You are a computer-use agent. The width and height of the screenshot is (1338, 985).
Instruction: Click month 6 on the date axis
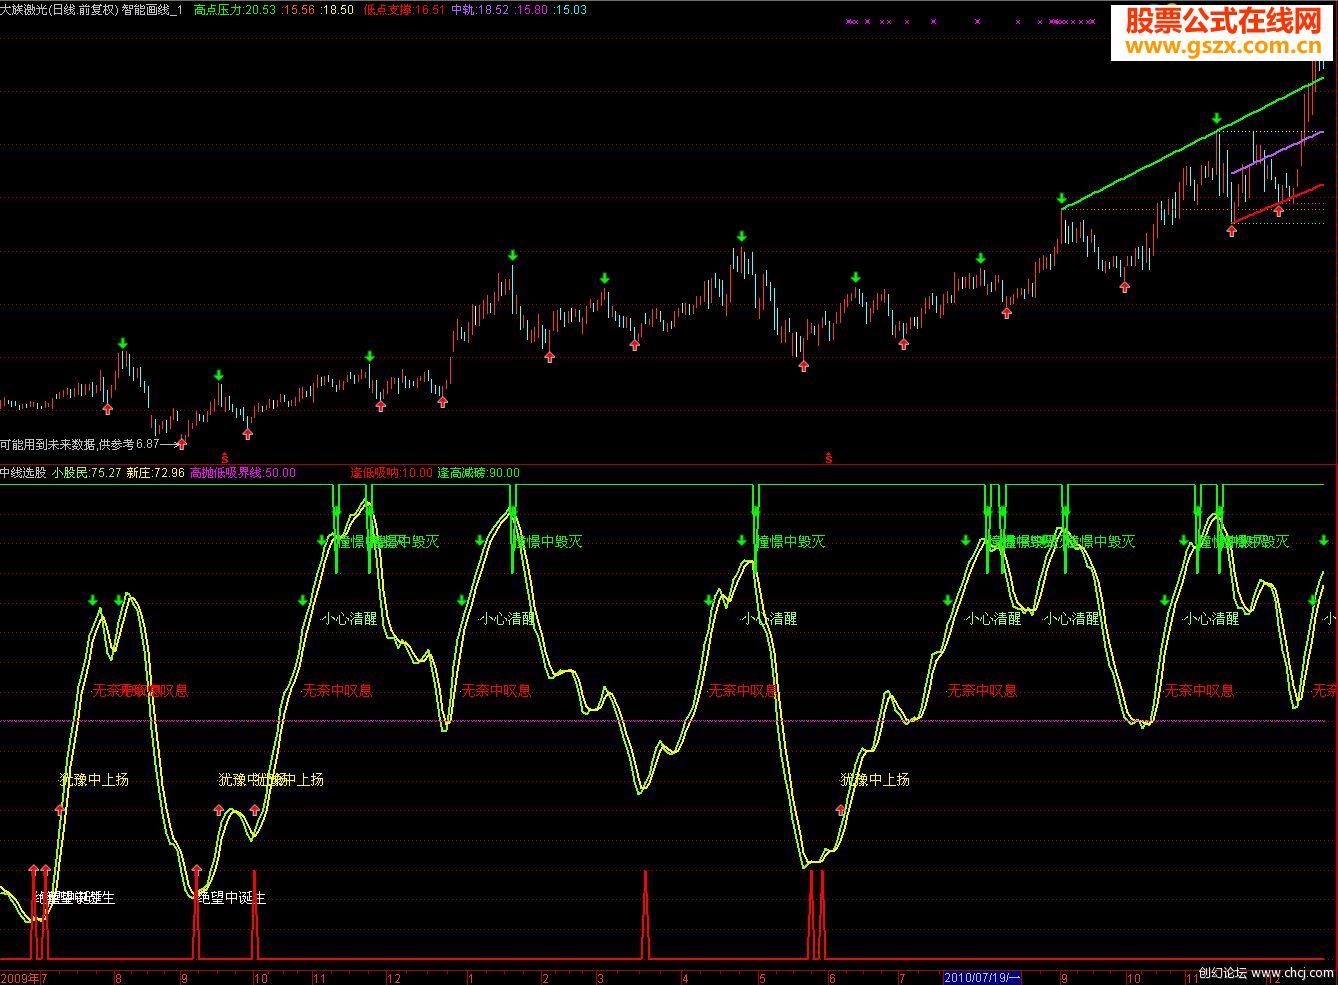[830, 977]
